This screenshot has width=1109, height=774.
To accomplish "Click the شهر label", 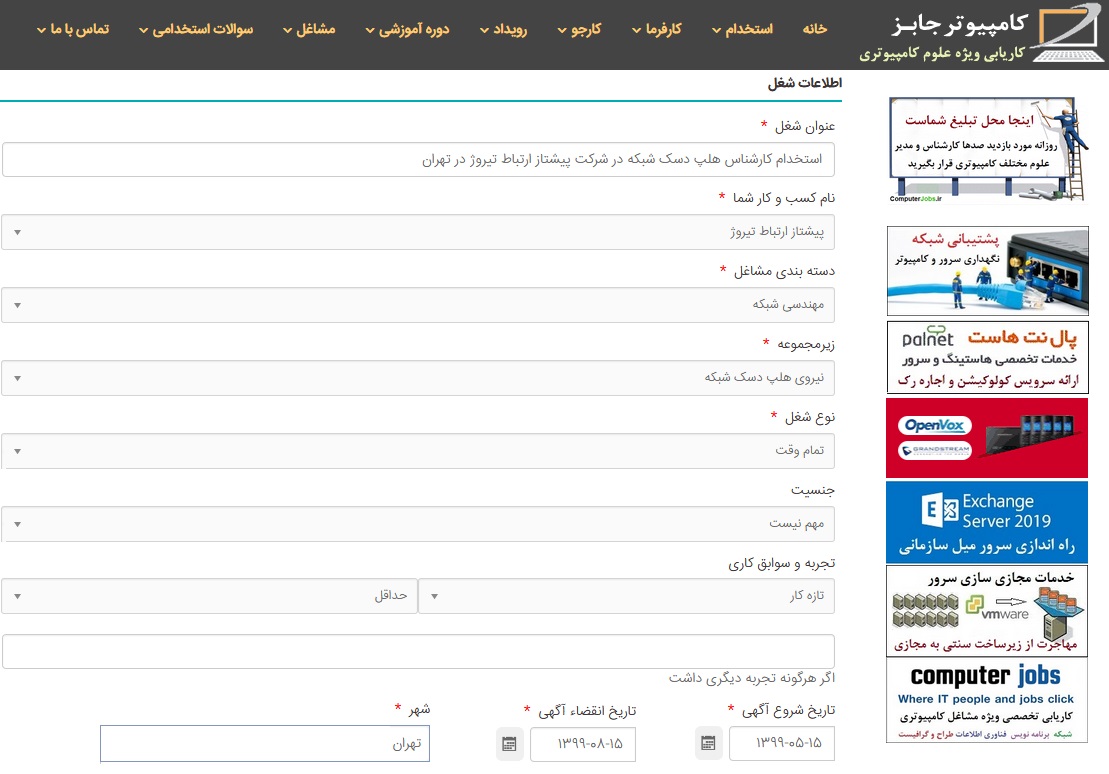I will pyautogui.click(x=419, y=710).
